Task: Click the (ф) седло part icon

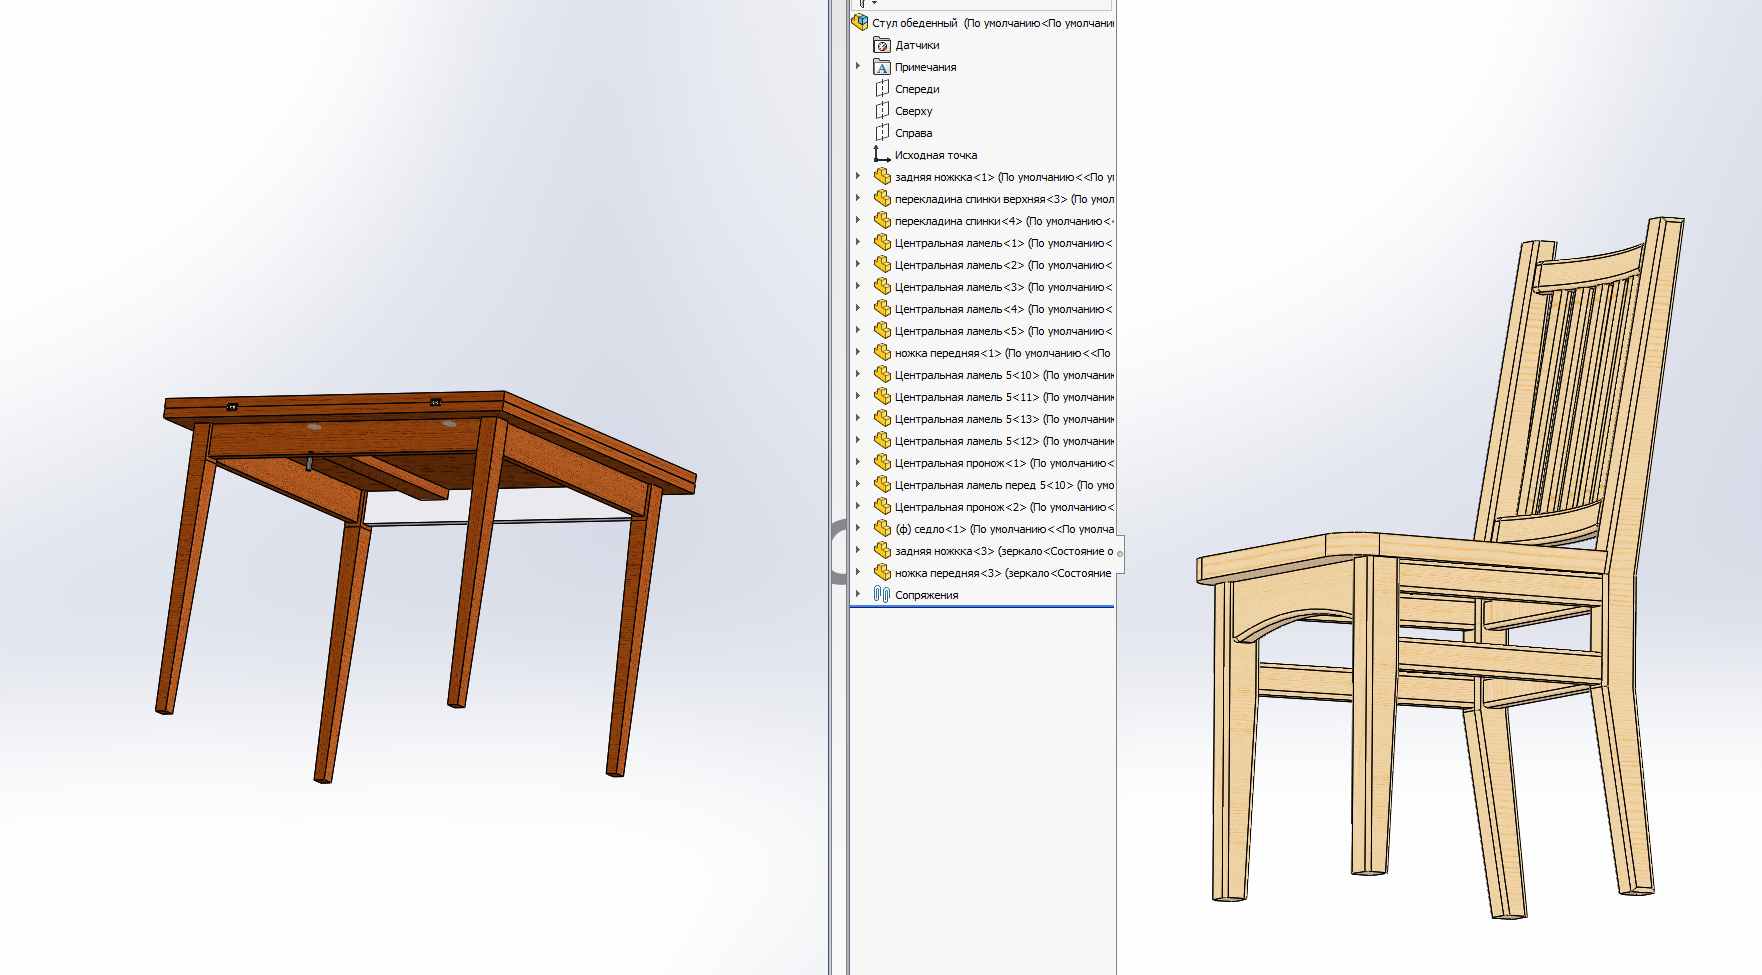Action: pos(882,529)
